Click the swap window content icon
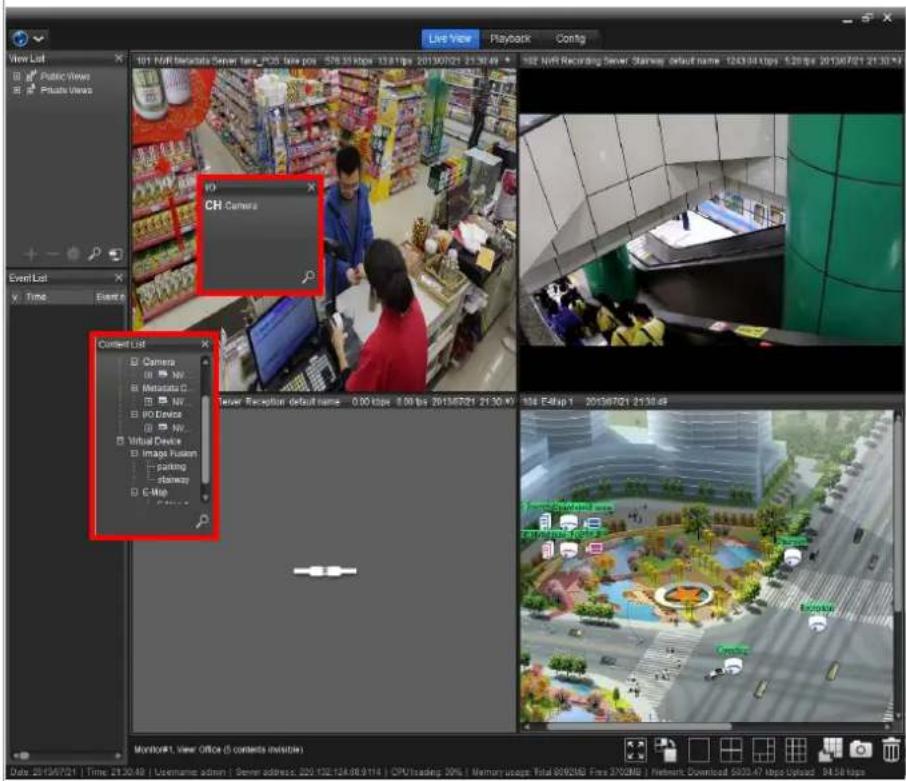 coord(666,750)
